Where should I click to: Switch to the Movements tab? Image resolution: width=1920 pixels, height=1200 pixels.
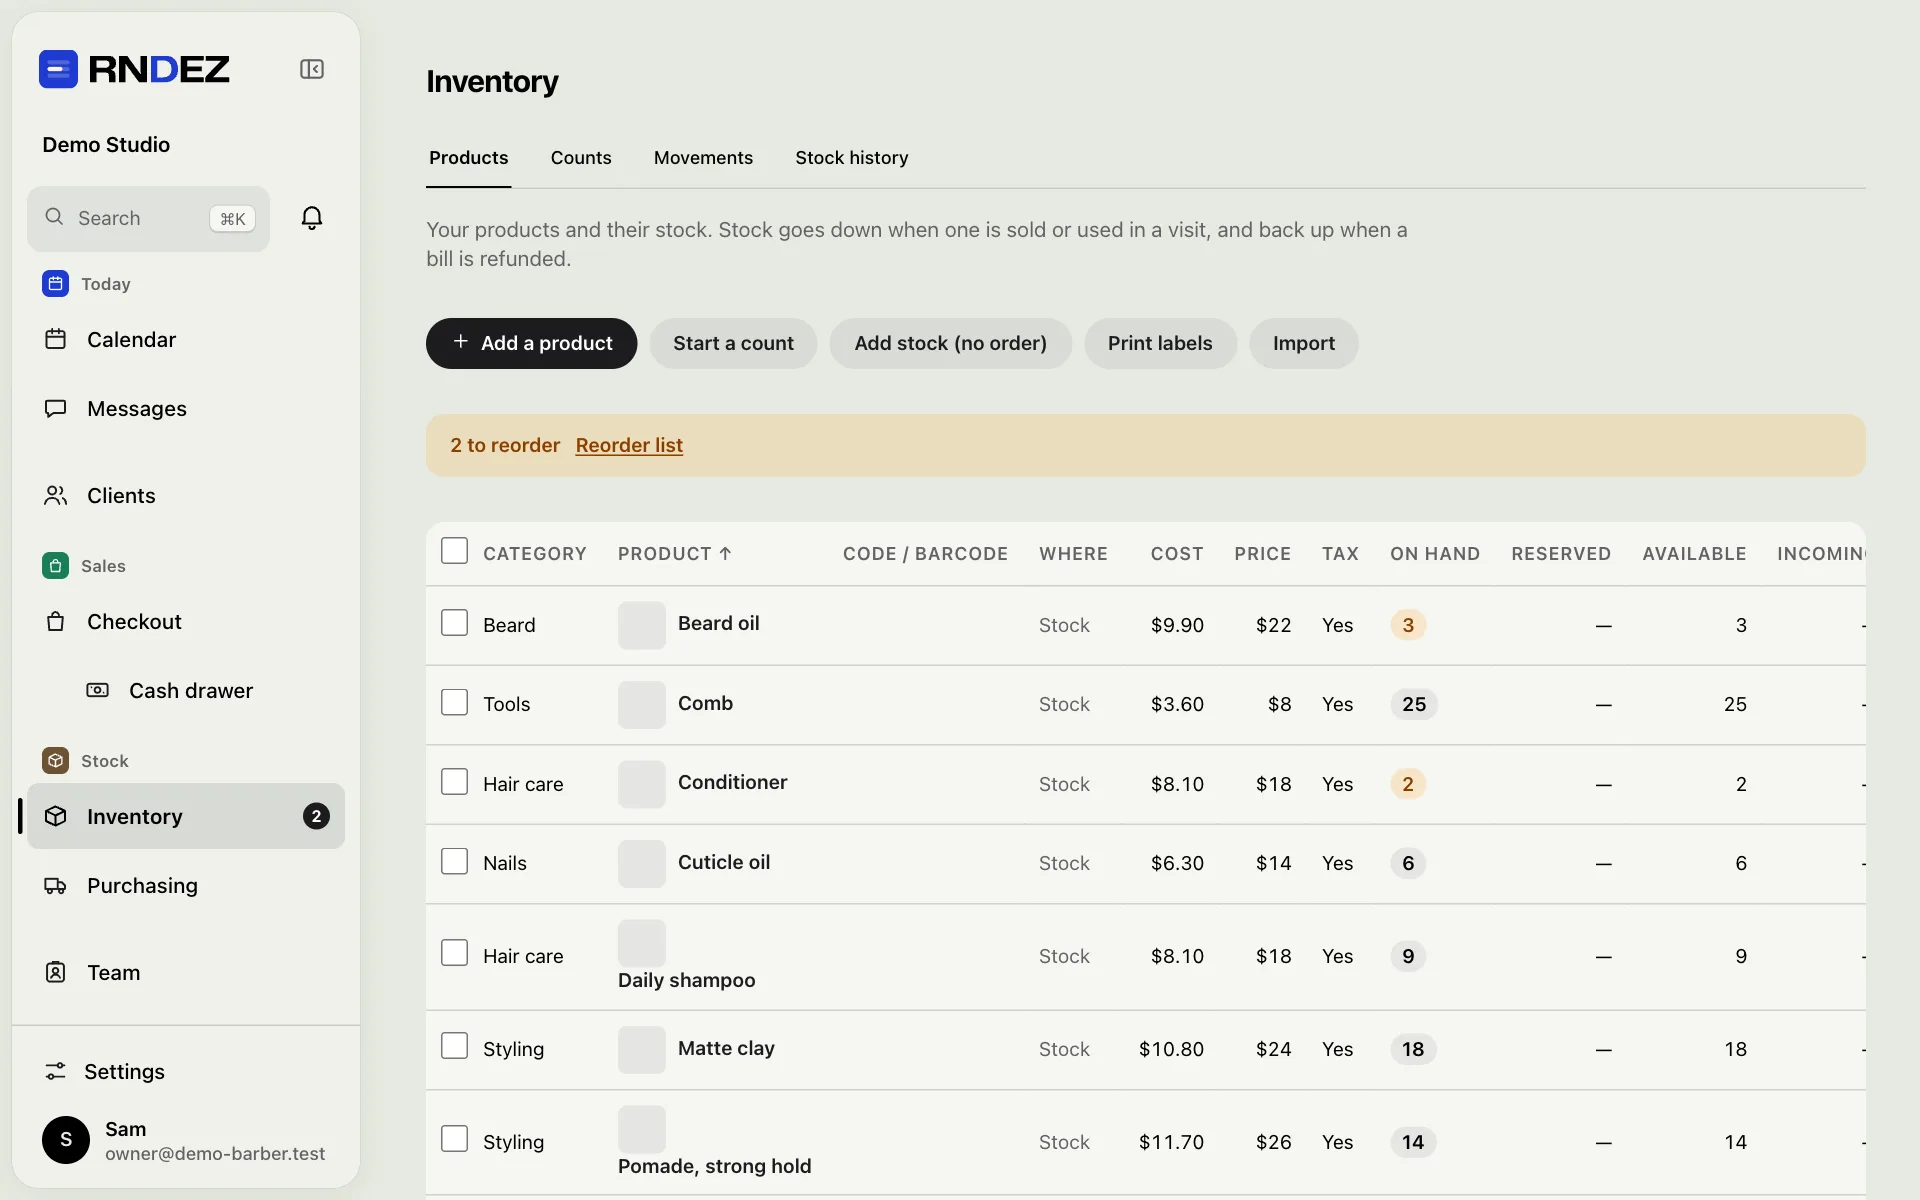tap(703, 158)
